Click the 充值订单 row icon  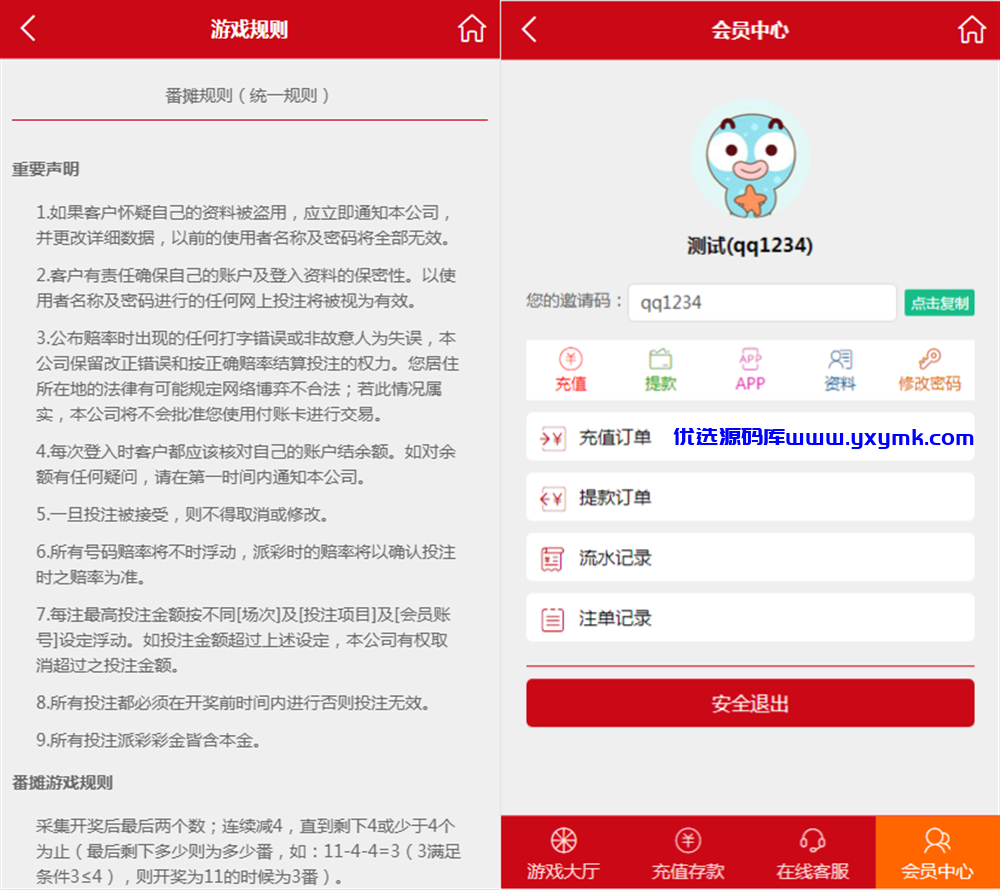coord(552,438)
